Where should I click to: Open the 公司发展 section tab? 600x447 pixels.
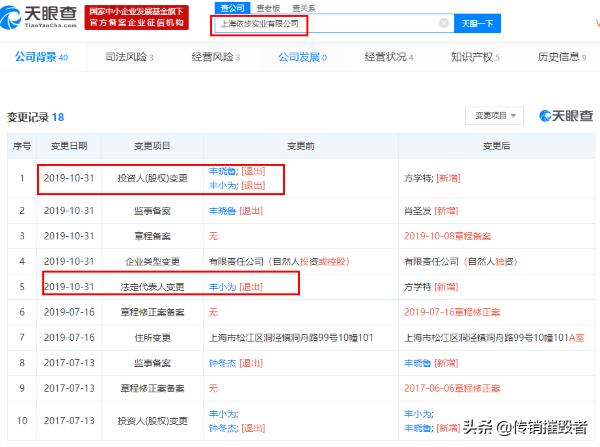302,57
